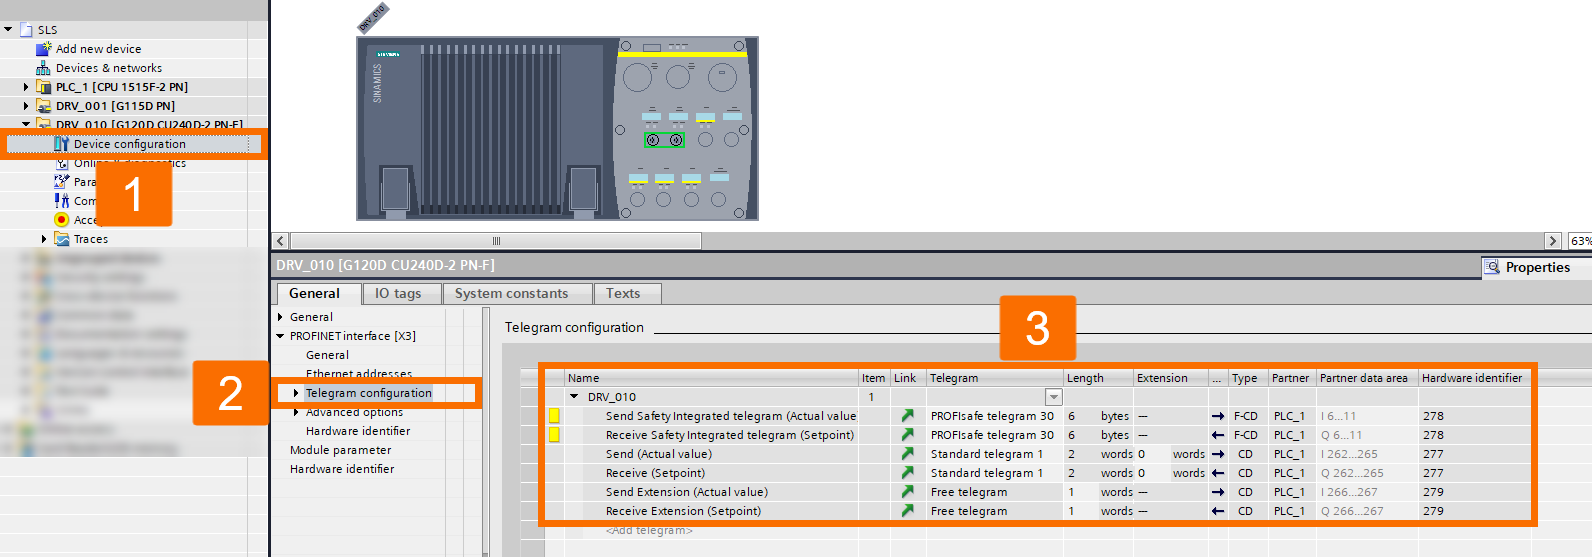Click the Device configuration wrench icon
Viewport: 1592px width, 557px height.
(x=62, y=144)
